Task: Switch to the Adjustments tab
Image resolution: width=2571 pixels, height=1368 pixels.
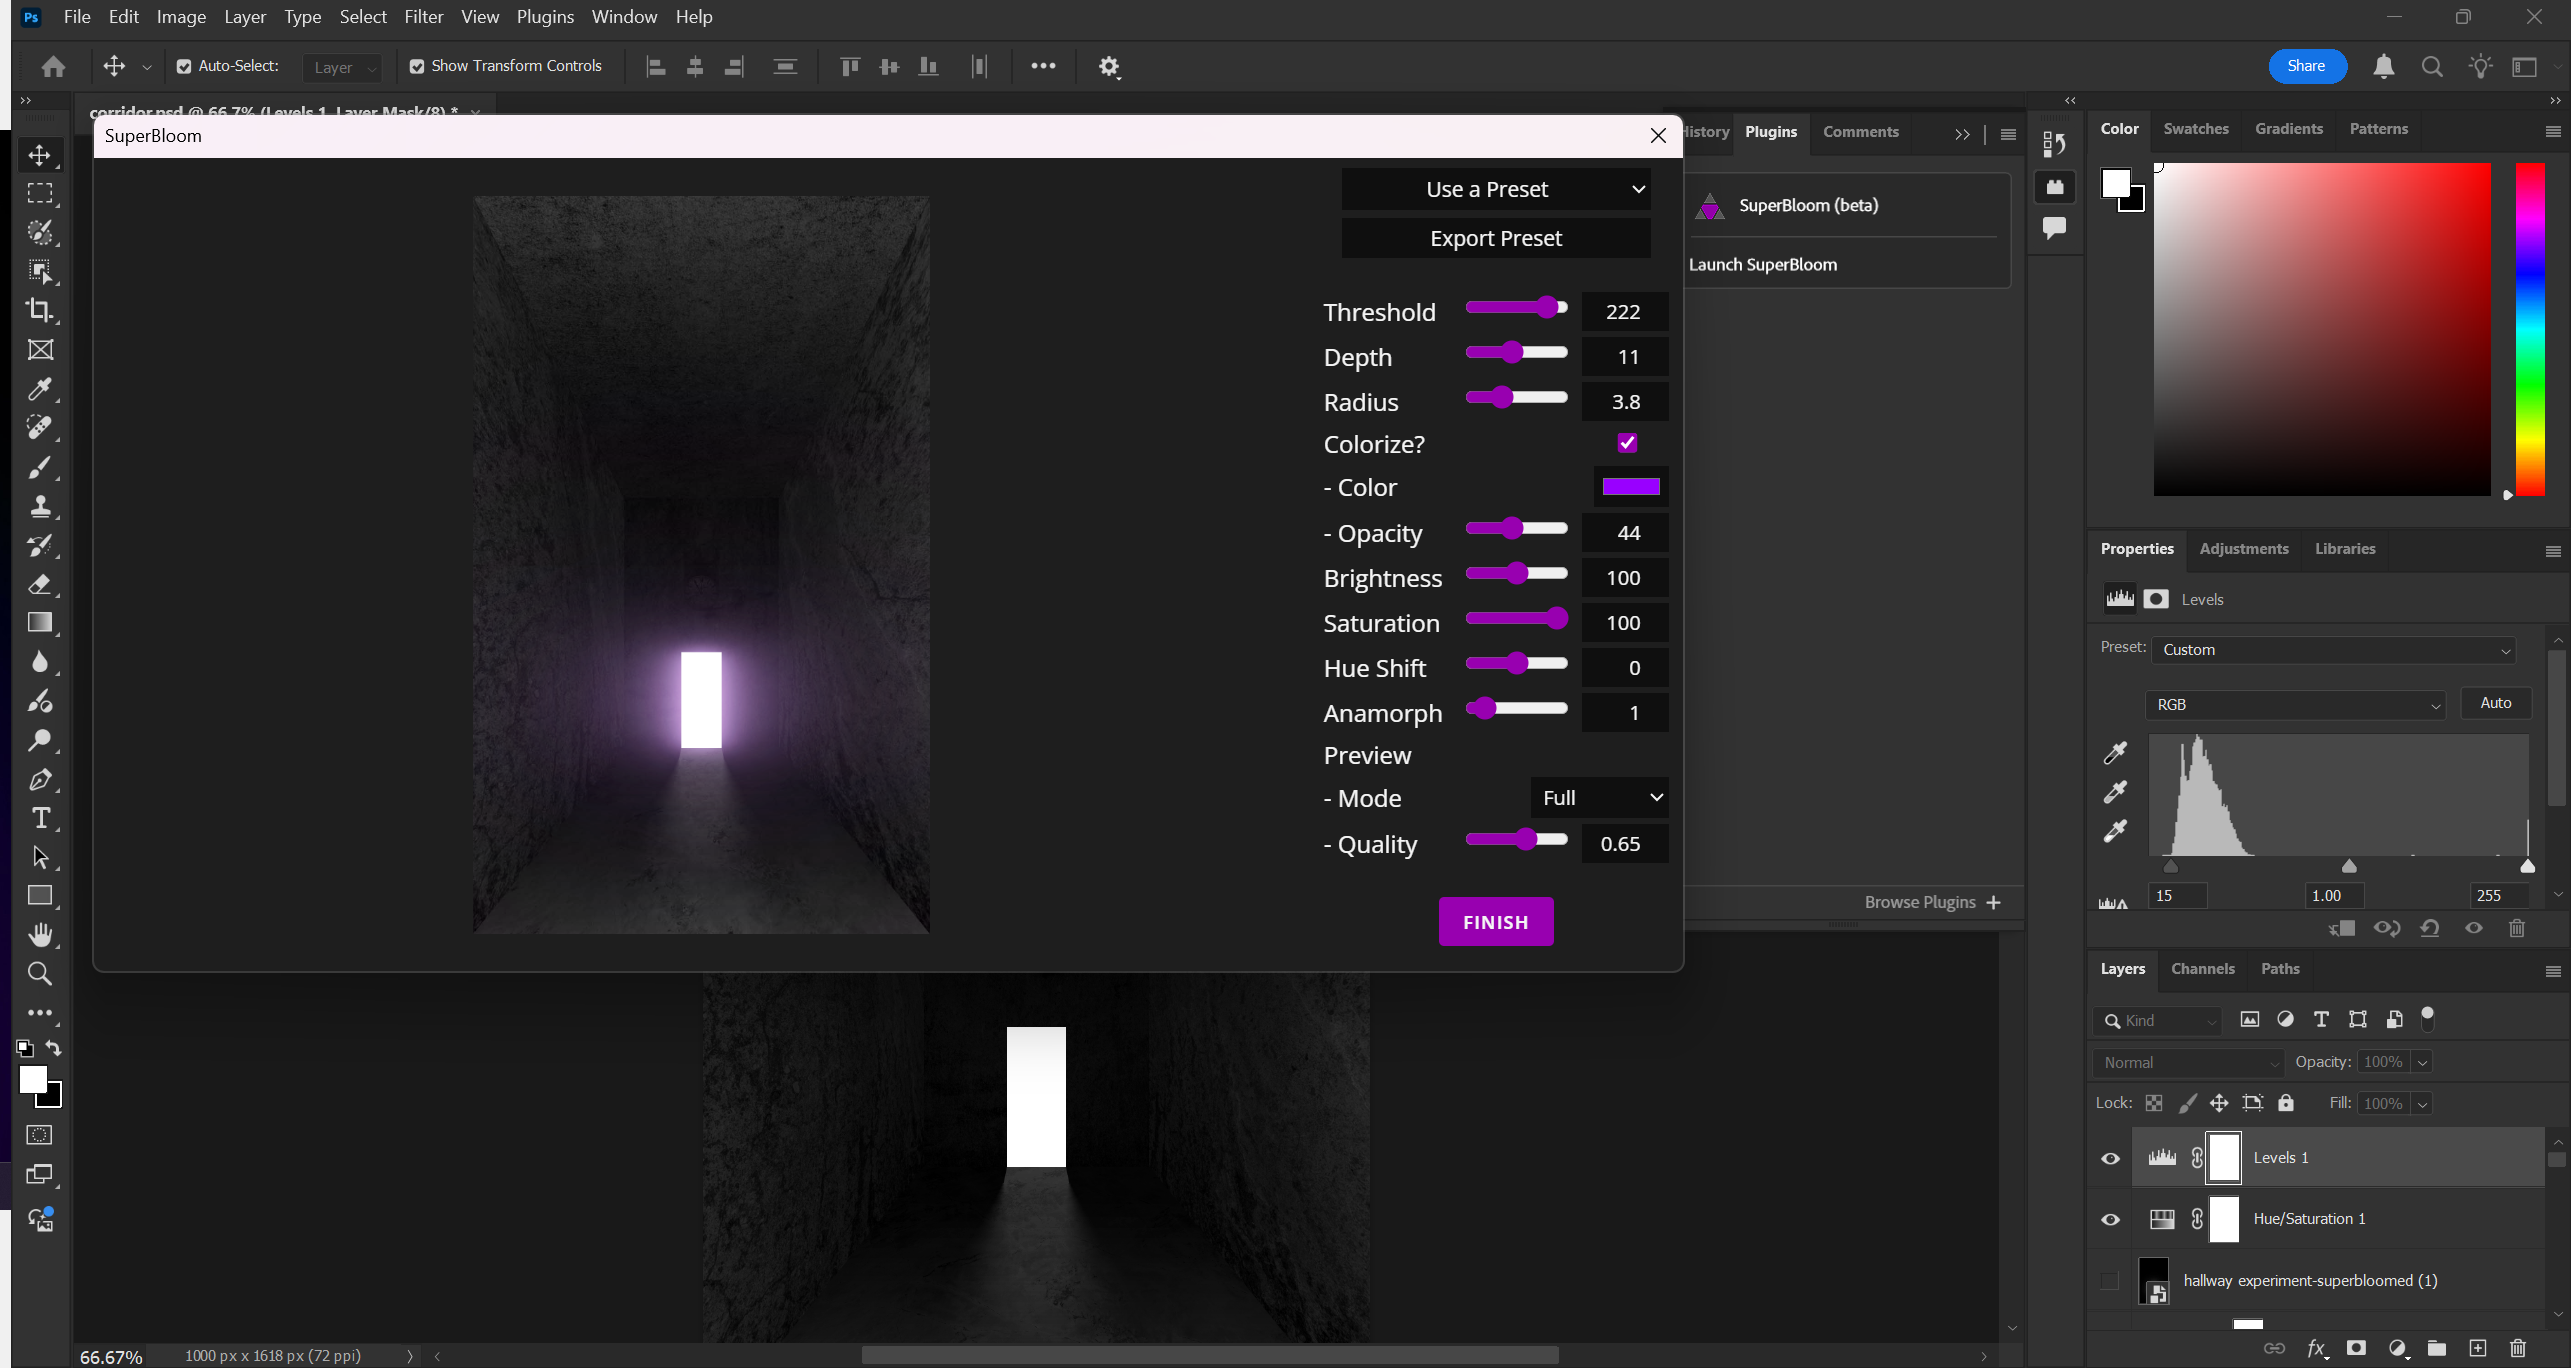Action: 2243,548
